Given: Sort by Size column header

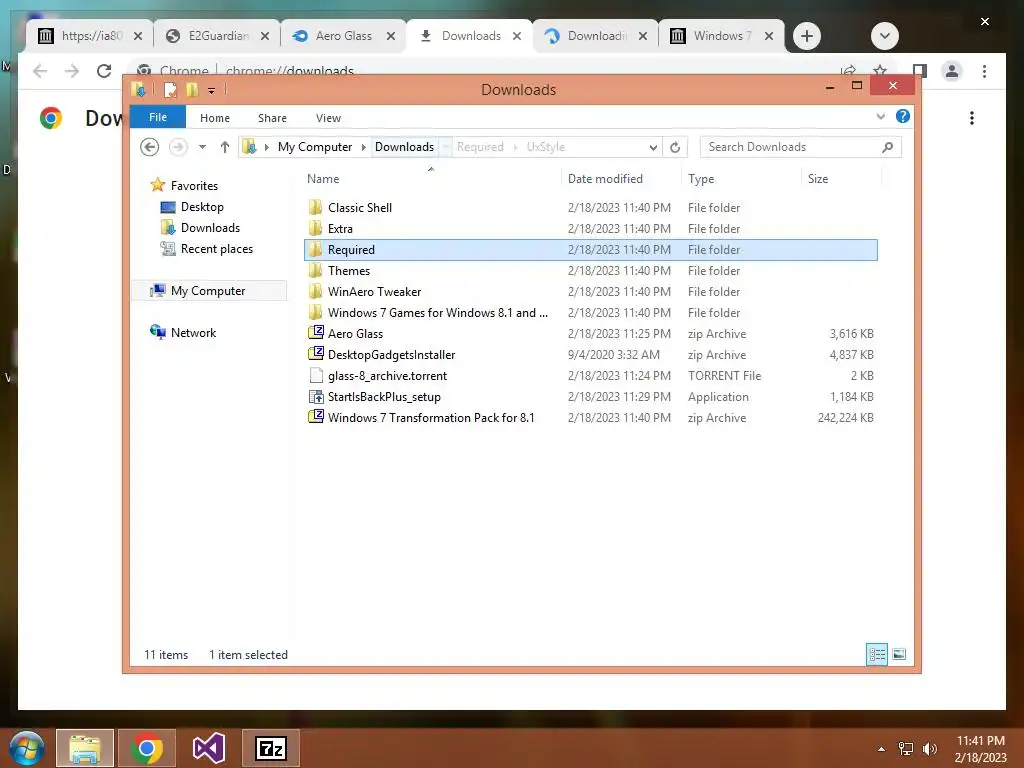Looking at the screenshot, I should pos(818,178).
